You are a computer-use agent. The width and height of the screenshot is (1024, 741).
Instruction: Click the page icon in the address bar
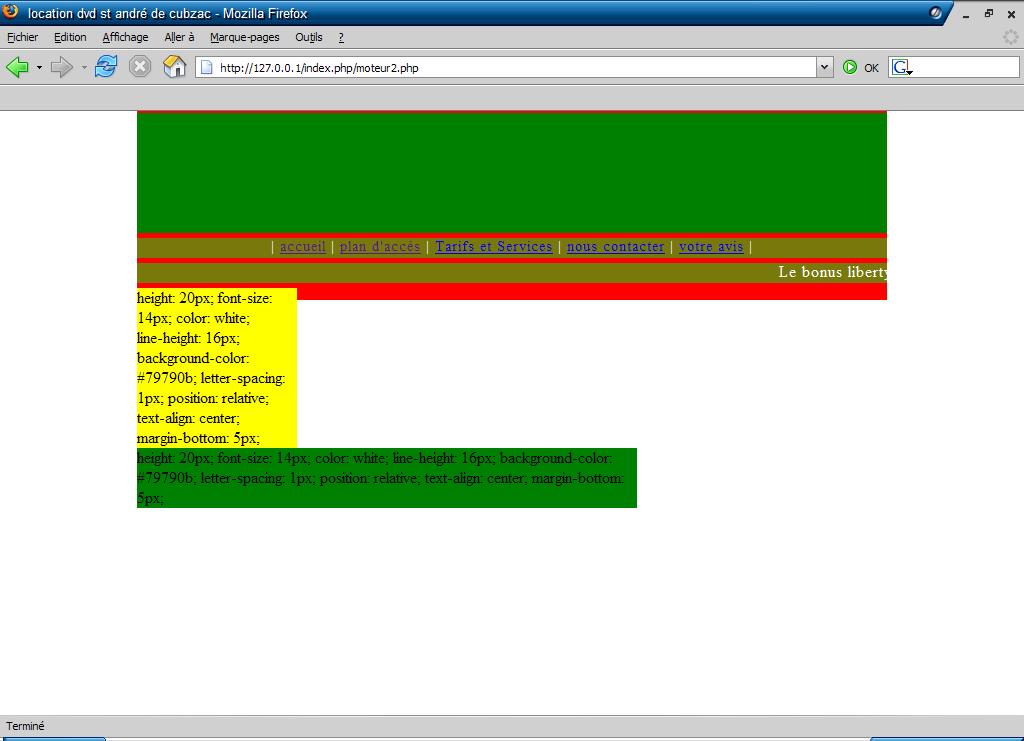point(206,67)
